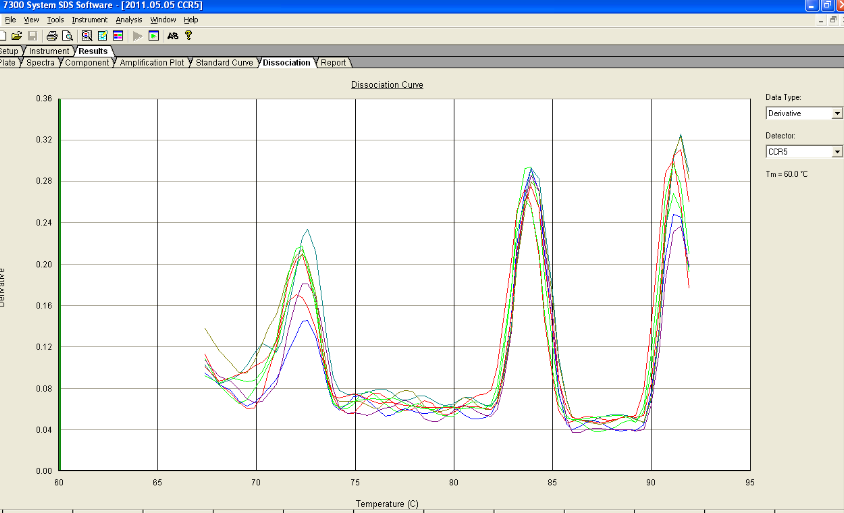Viewport: 844px width, 513px height.
Task: Click the green Analyze arrow icon
Action: (x=137, y=35)
